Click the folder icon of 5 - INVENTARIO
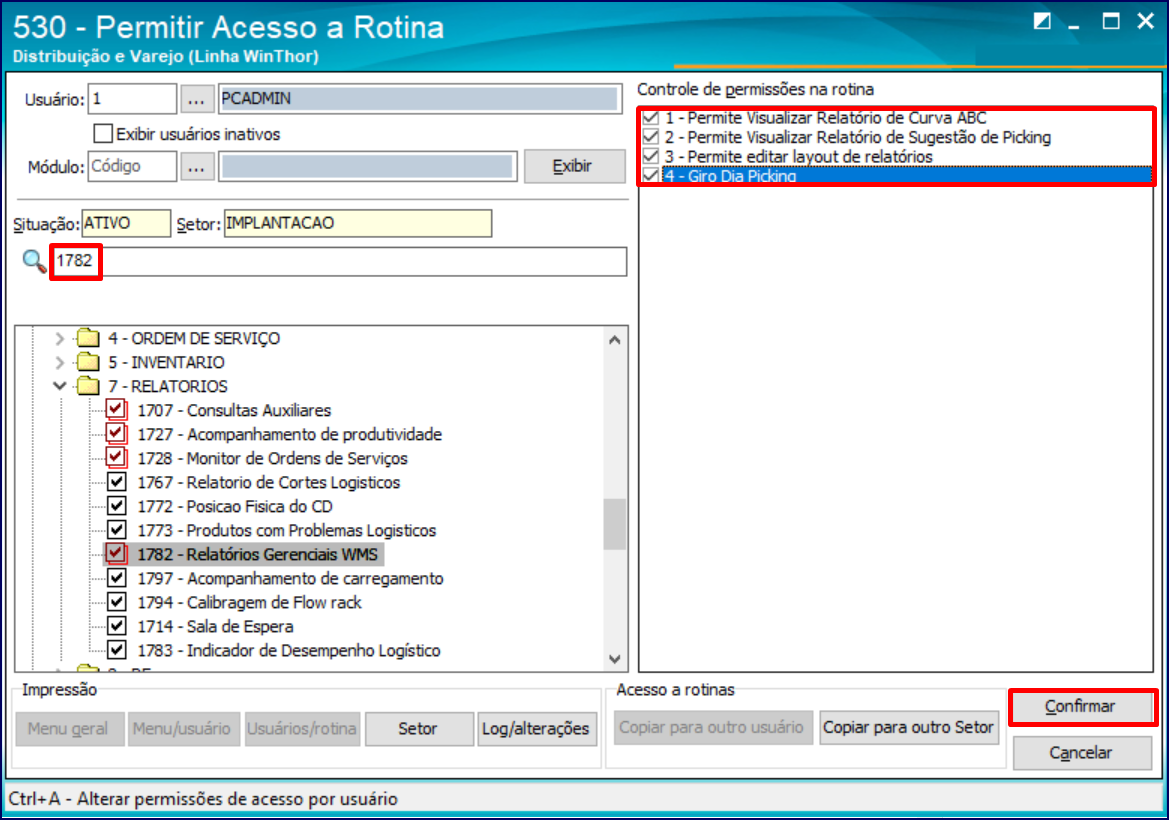 (88, 362)
